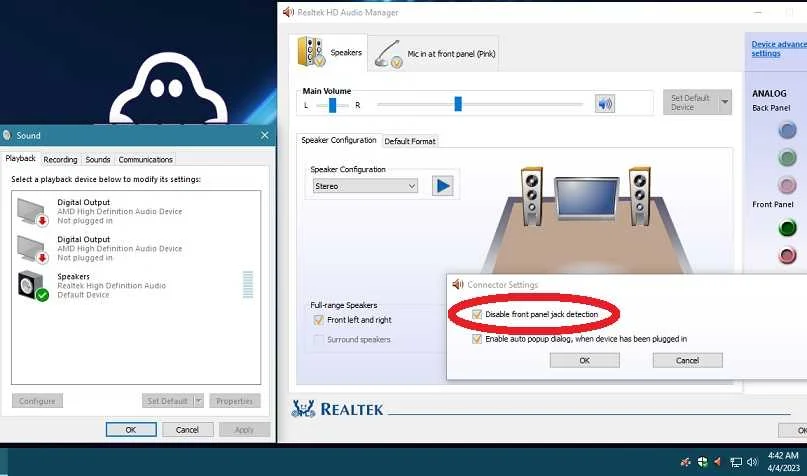Image resolution: width=807 pixels, height=476 pixels.
Task: Click the green back panel jack
Action: point(787,157)
